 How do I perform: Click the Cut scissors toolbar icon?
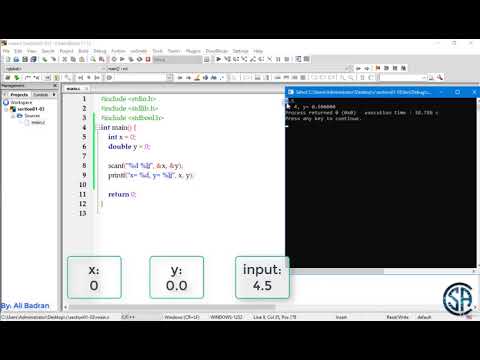point(65,59)
